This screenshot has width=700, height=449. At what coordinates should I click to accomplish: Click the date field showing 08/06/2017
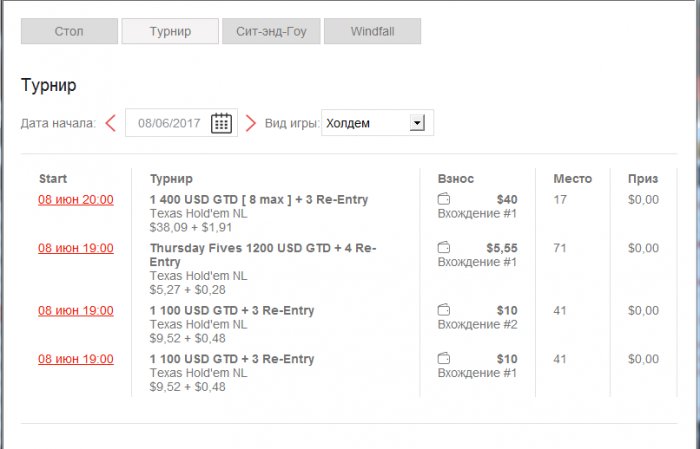(169, 123)
